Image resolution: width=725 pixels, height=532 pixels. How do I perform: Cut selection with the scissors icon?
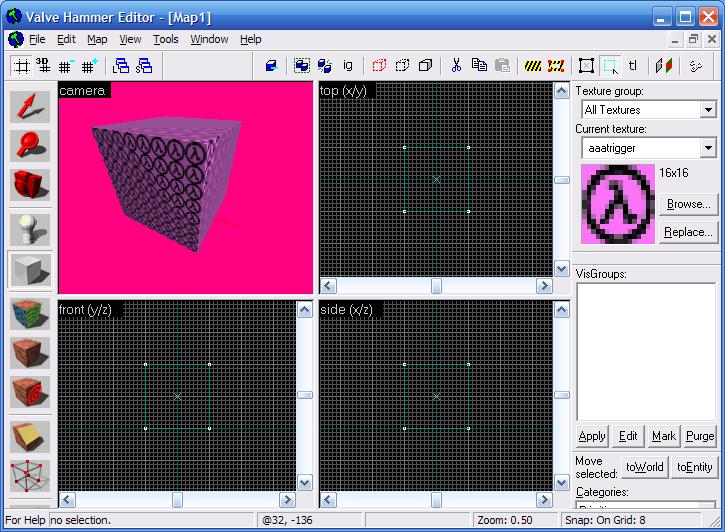(x=456, y=66)
